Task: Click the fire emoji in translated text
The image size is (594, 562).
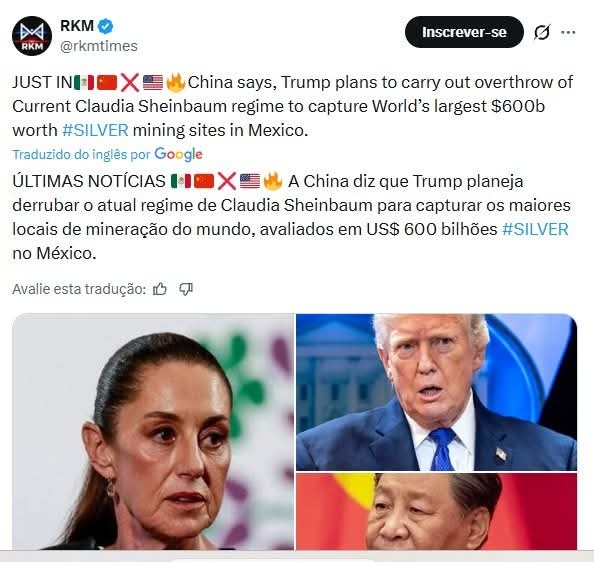Action: 273,181
